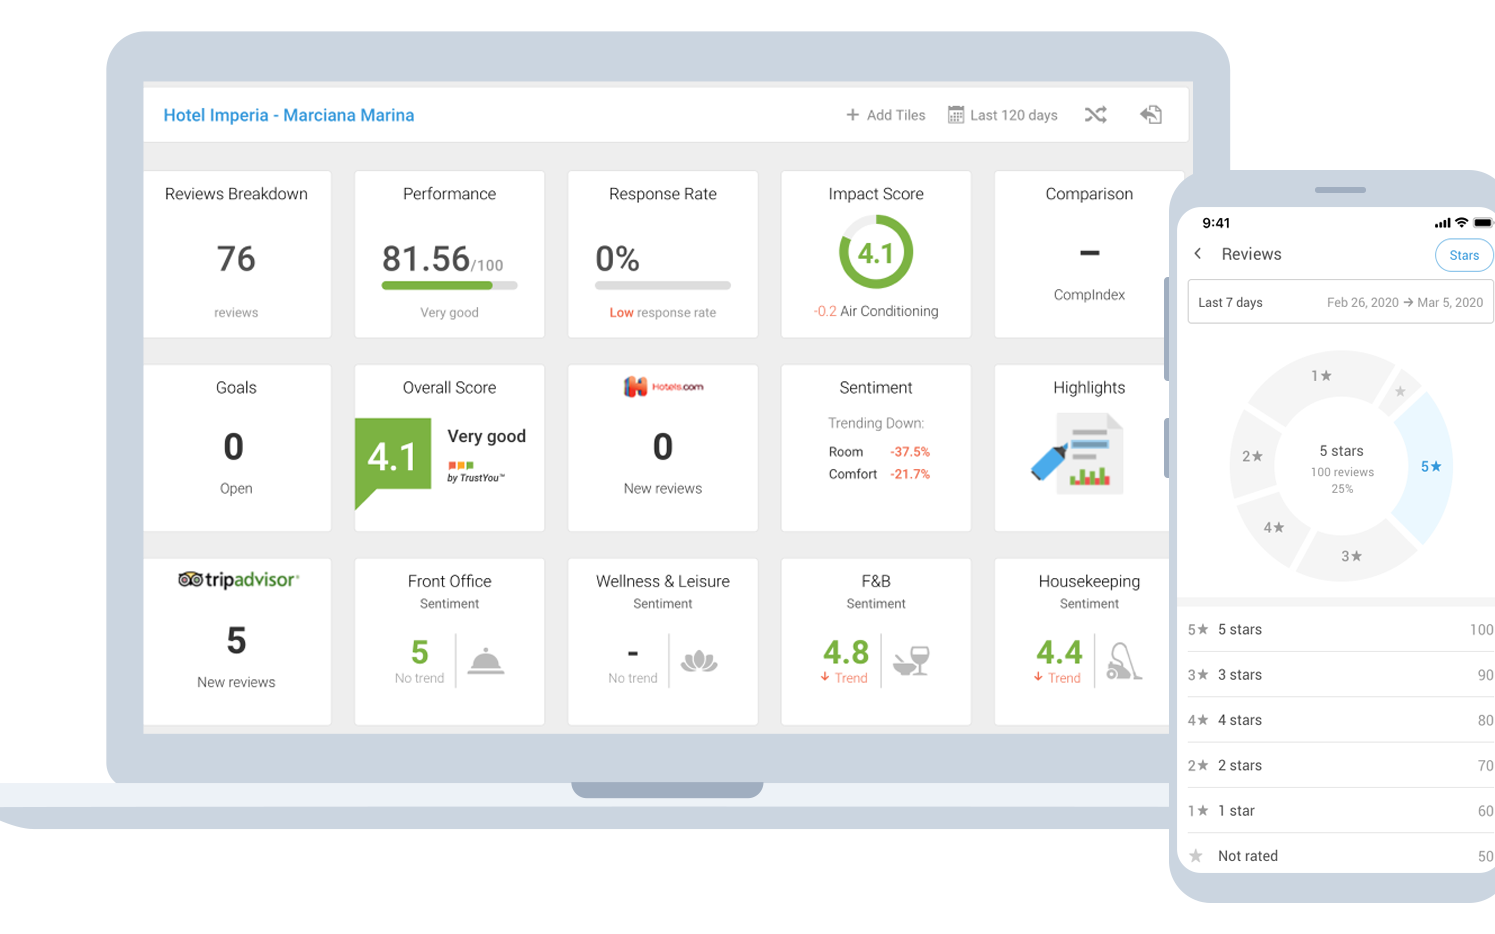
Task: Open the Sentiment trending down tile
Action: click(x=876, y=448)
